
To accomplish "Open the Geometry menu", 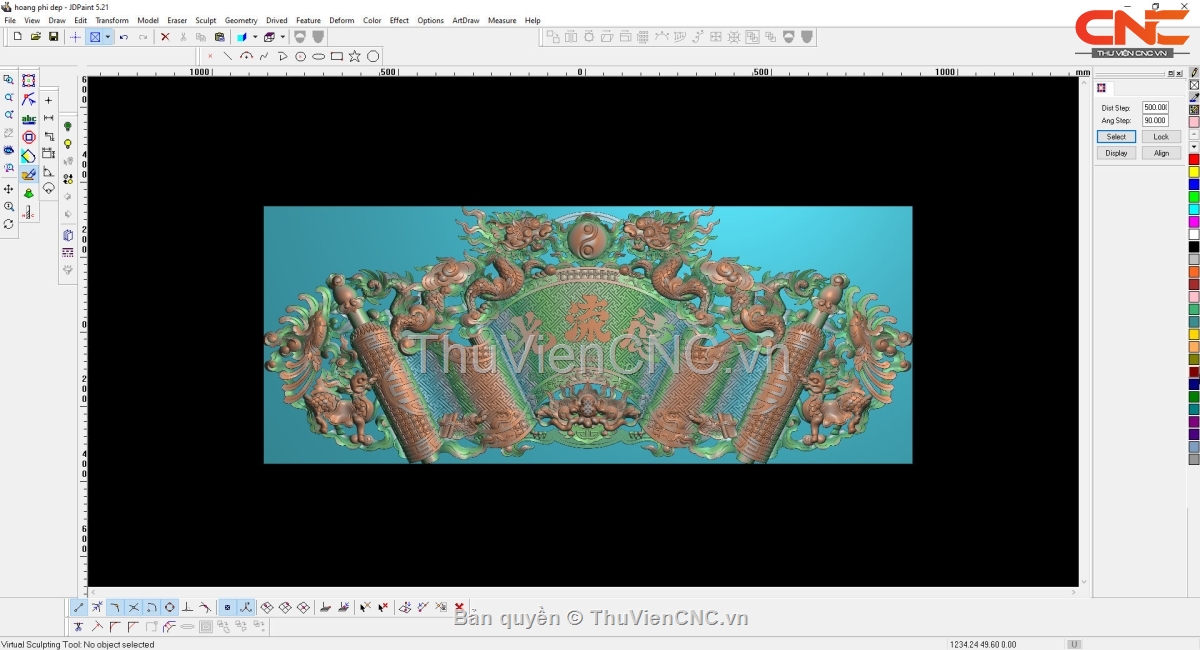I will pos(241,20).
